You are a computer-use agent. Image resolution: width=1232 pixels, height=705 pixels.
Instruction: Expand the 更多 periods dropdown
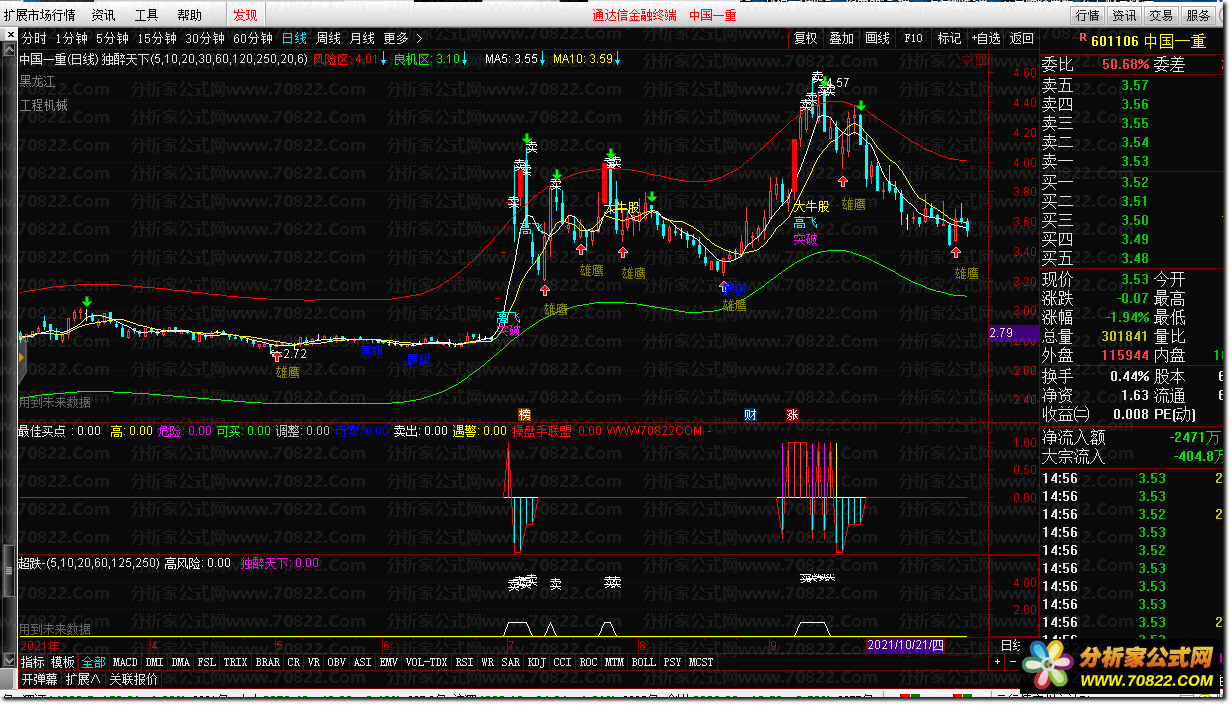tap(402, 39)
